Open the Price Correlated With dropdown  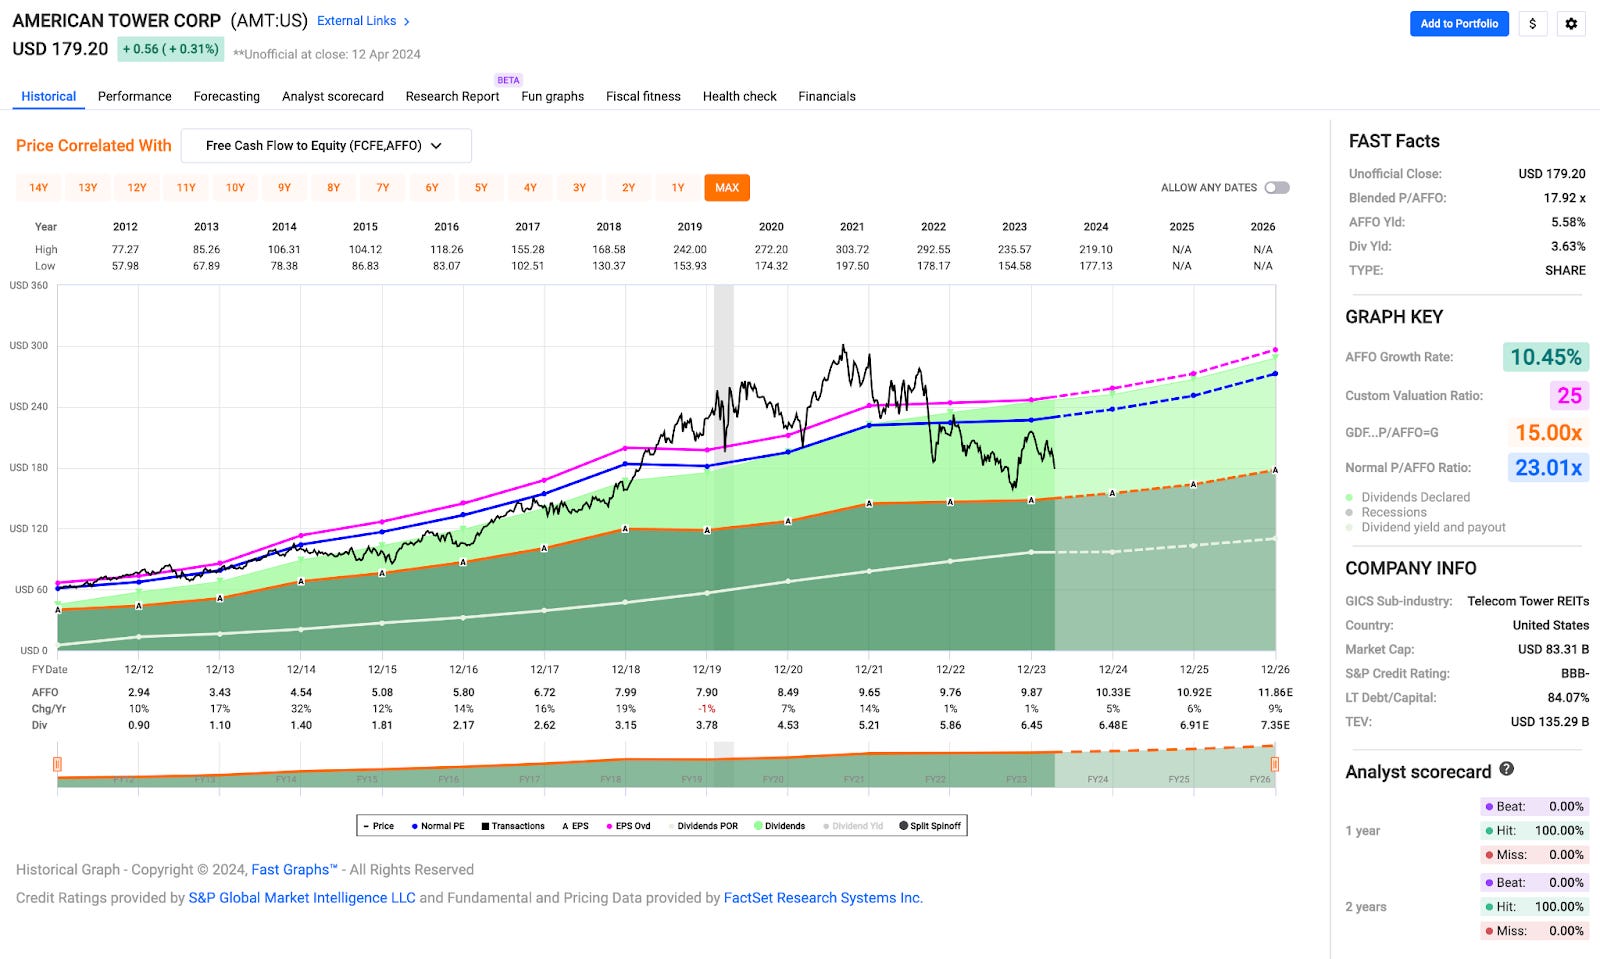click(x=326, y=146)
